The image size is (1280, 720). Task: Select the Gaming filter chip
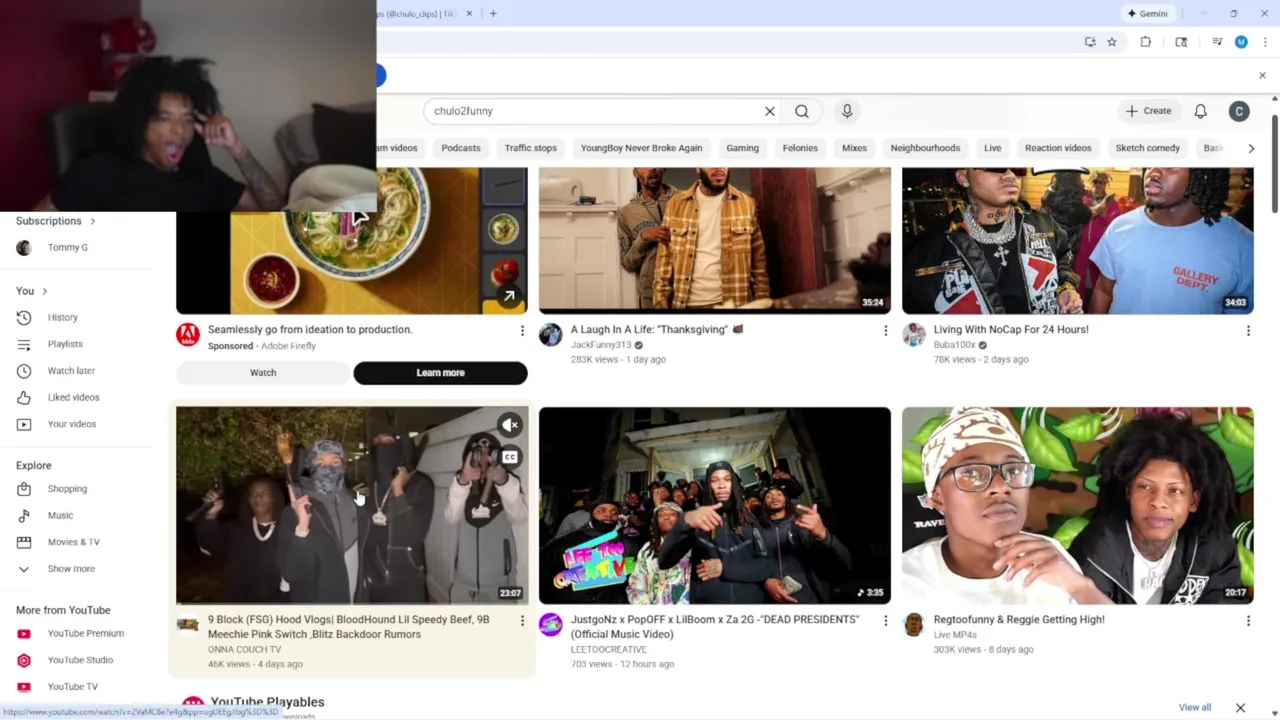coord(742,148)
